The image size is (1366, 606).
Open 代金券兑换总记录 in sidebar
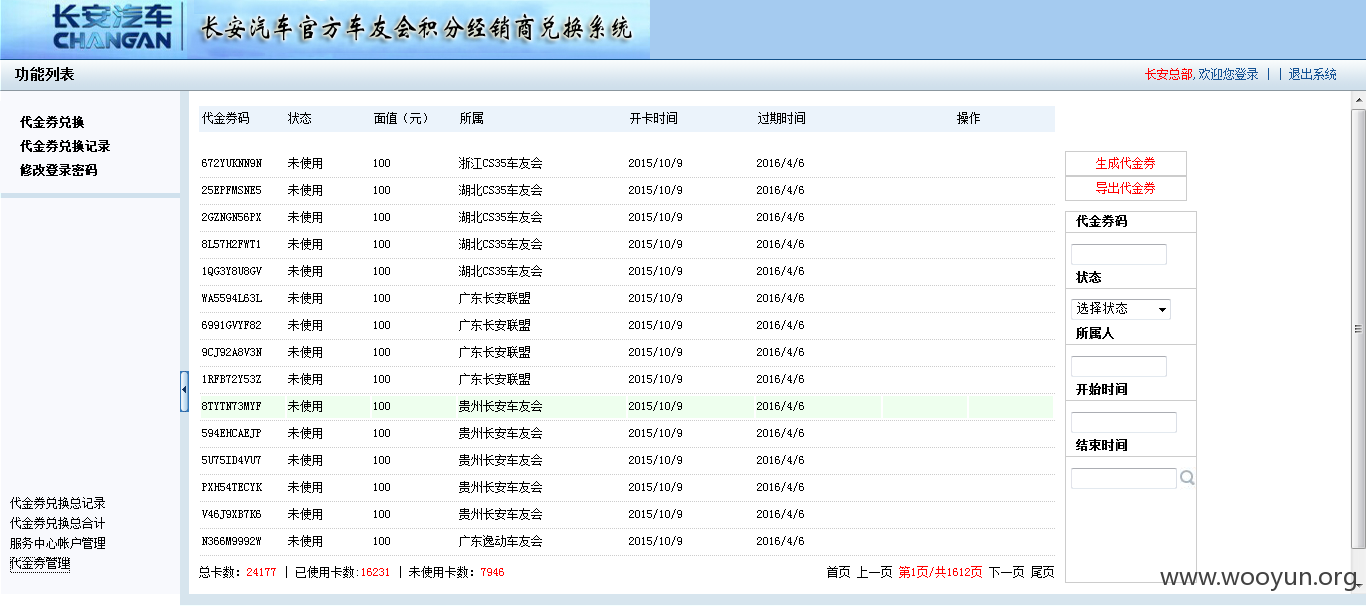(x=58, y=503)
